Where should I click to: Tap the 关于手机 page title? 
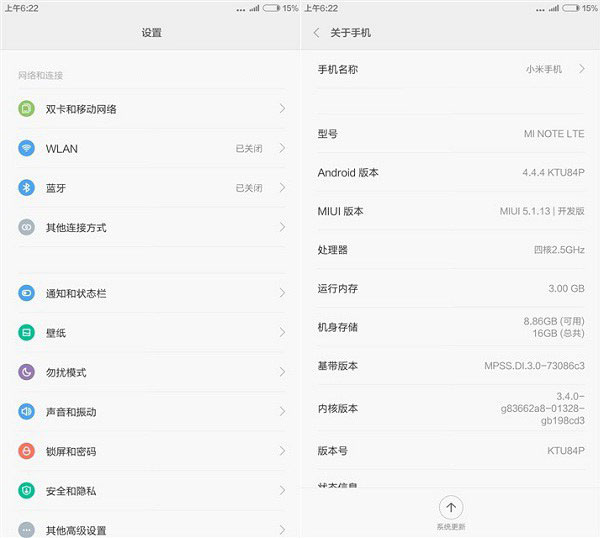click(350, 33)
